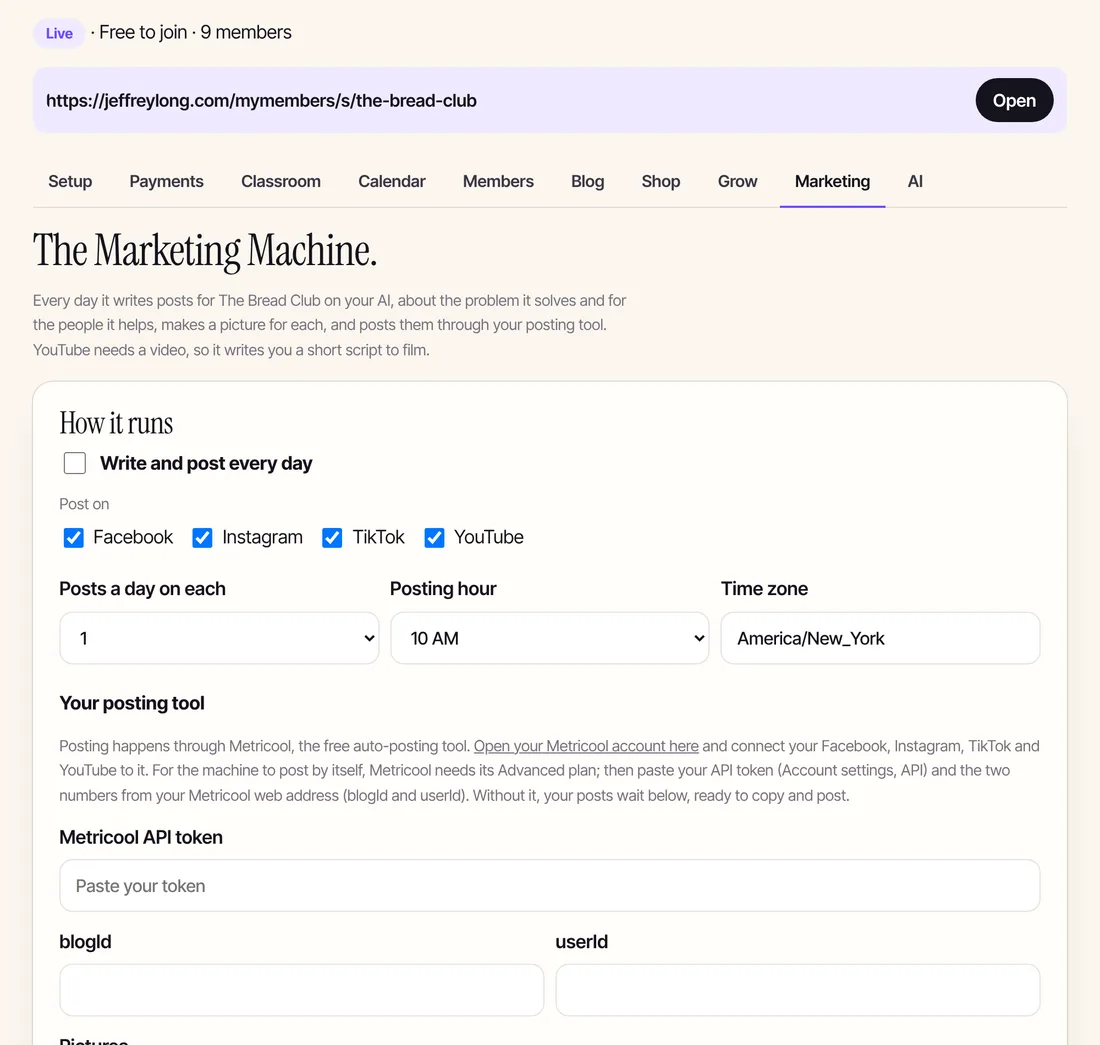Click the bread-club community URL
This screenshot has width=1100, height=1045.
[261, 101]
